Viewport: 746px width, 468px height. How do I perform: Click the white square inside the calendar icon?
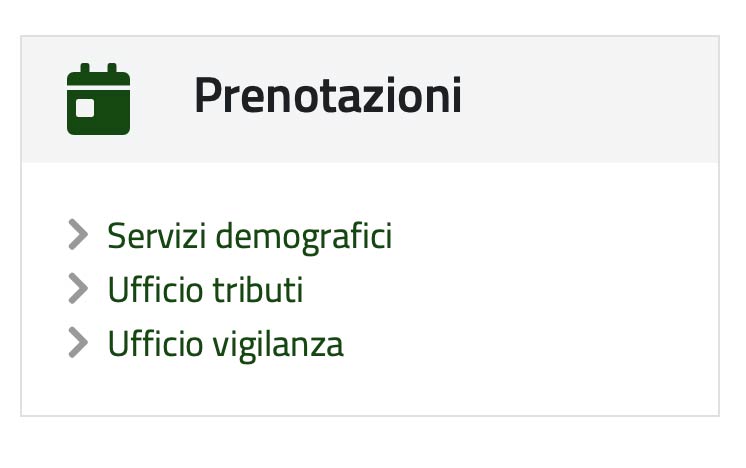coord(85,108)
